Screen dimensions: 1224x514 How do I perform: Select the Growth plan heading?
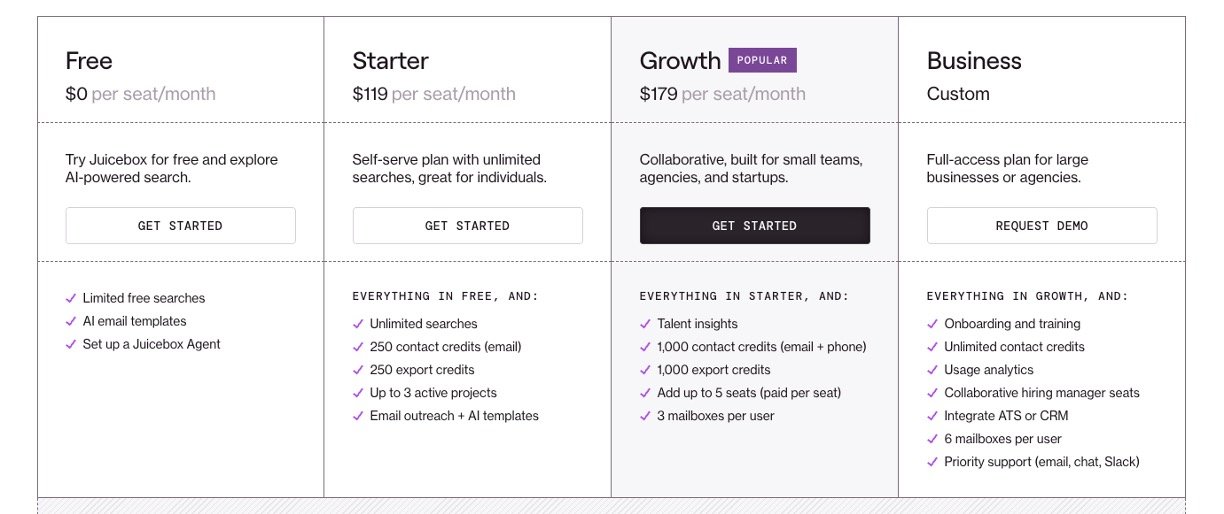pyautogui.click(x=680, y=61)
